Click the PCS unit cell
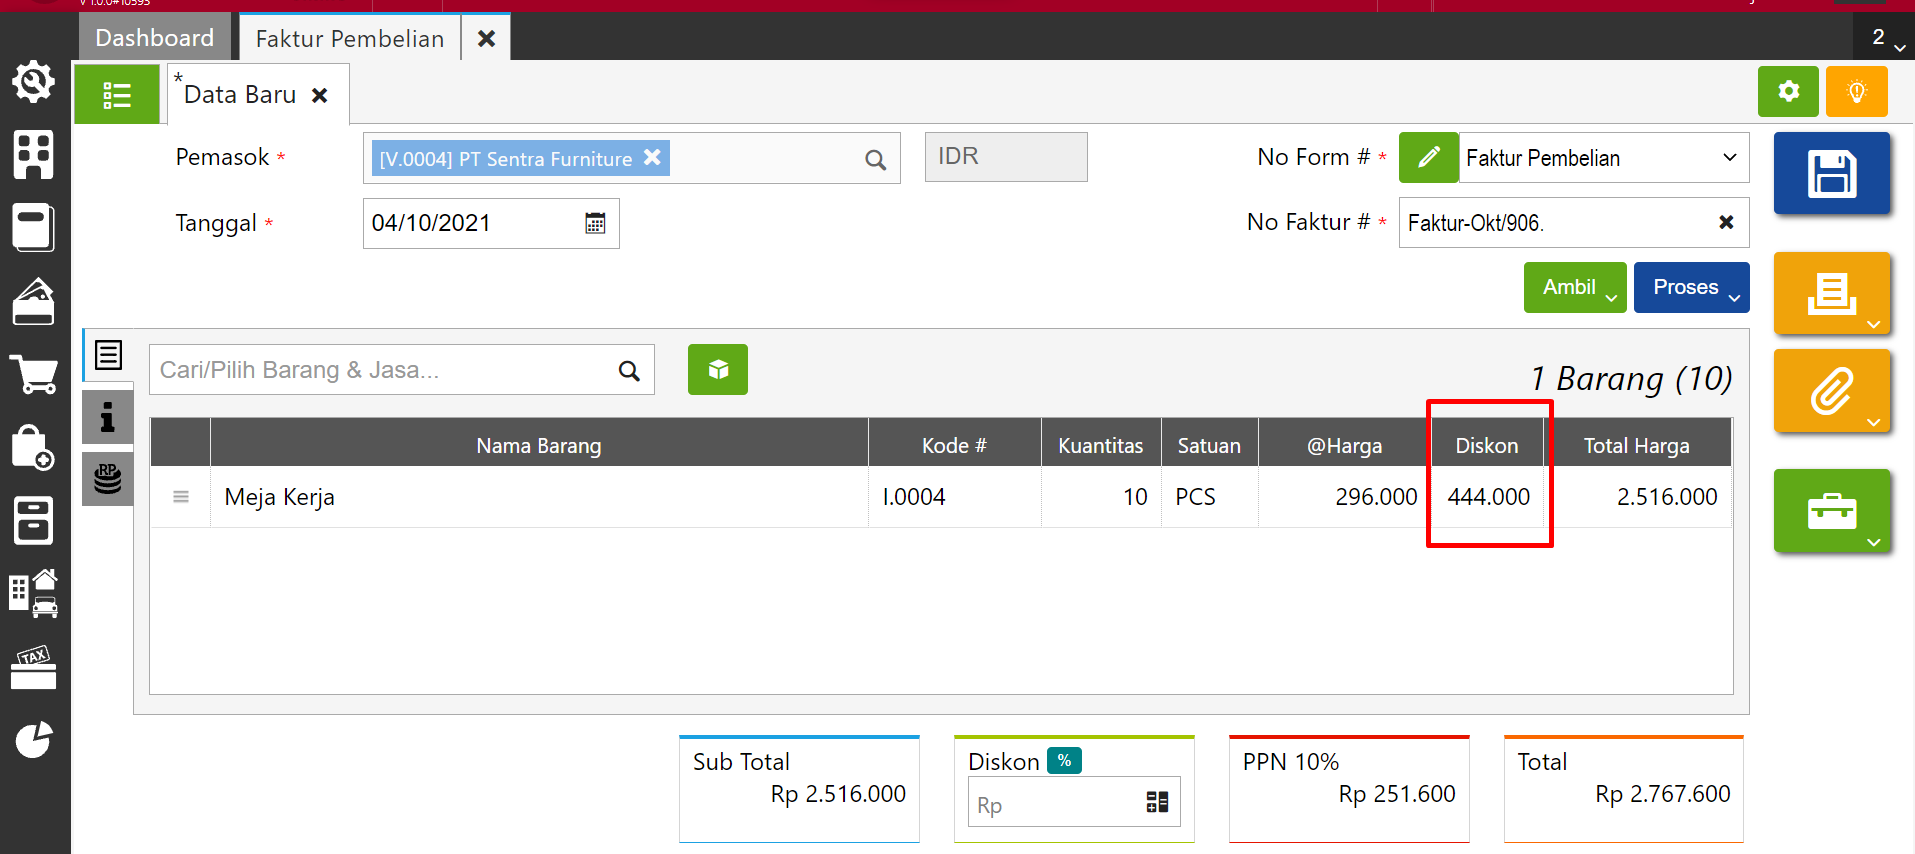 [x=1209, y=497]
